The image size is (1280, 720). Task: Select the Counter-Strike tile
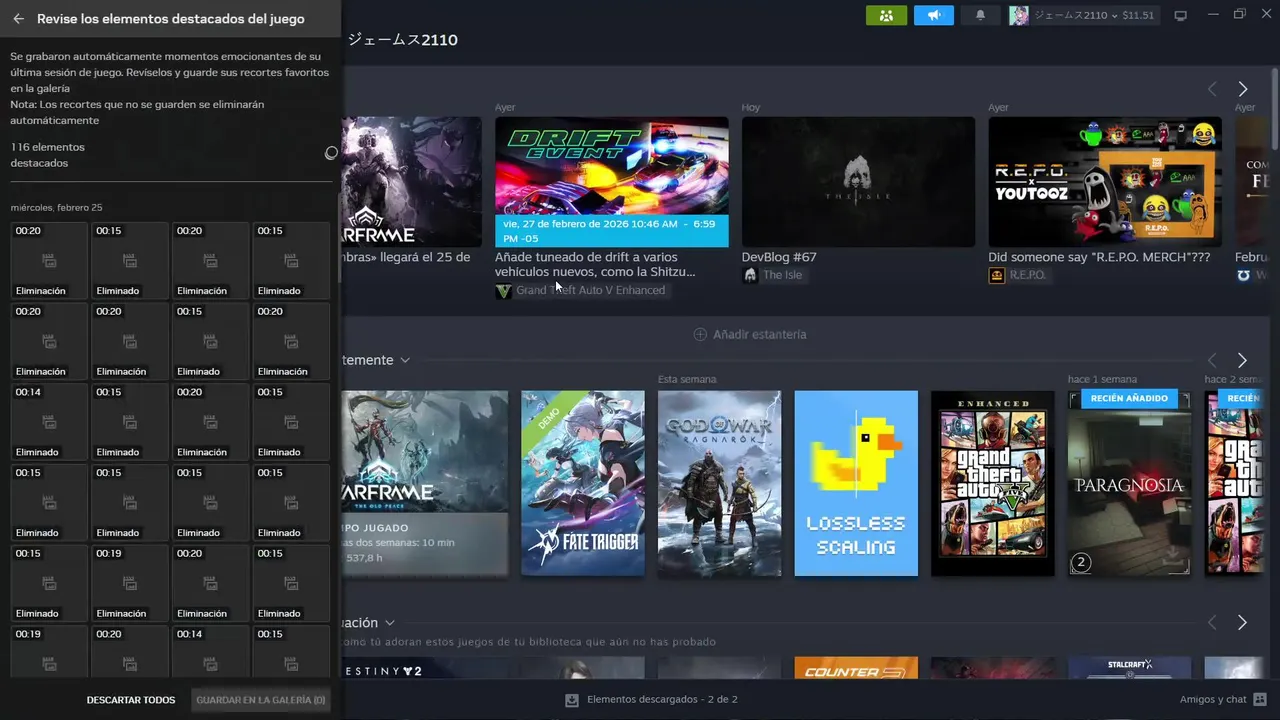point(856,668)
